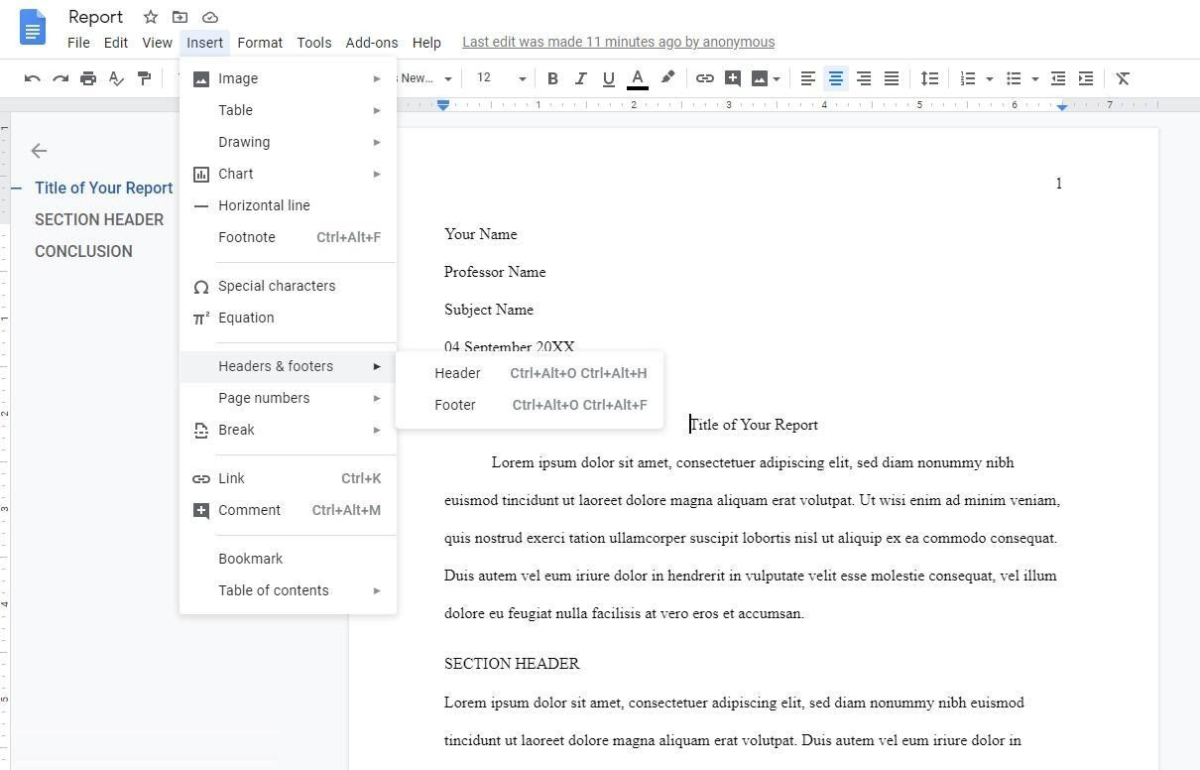Select the highlight color tool

coord(668,77)
